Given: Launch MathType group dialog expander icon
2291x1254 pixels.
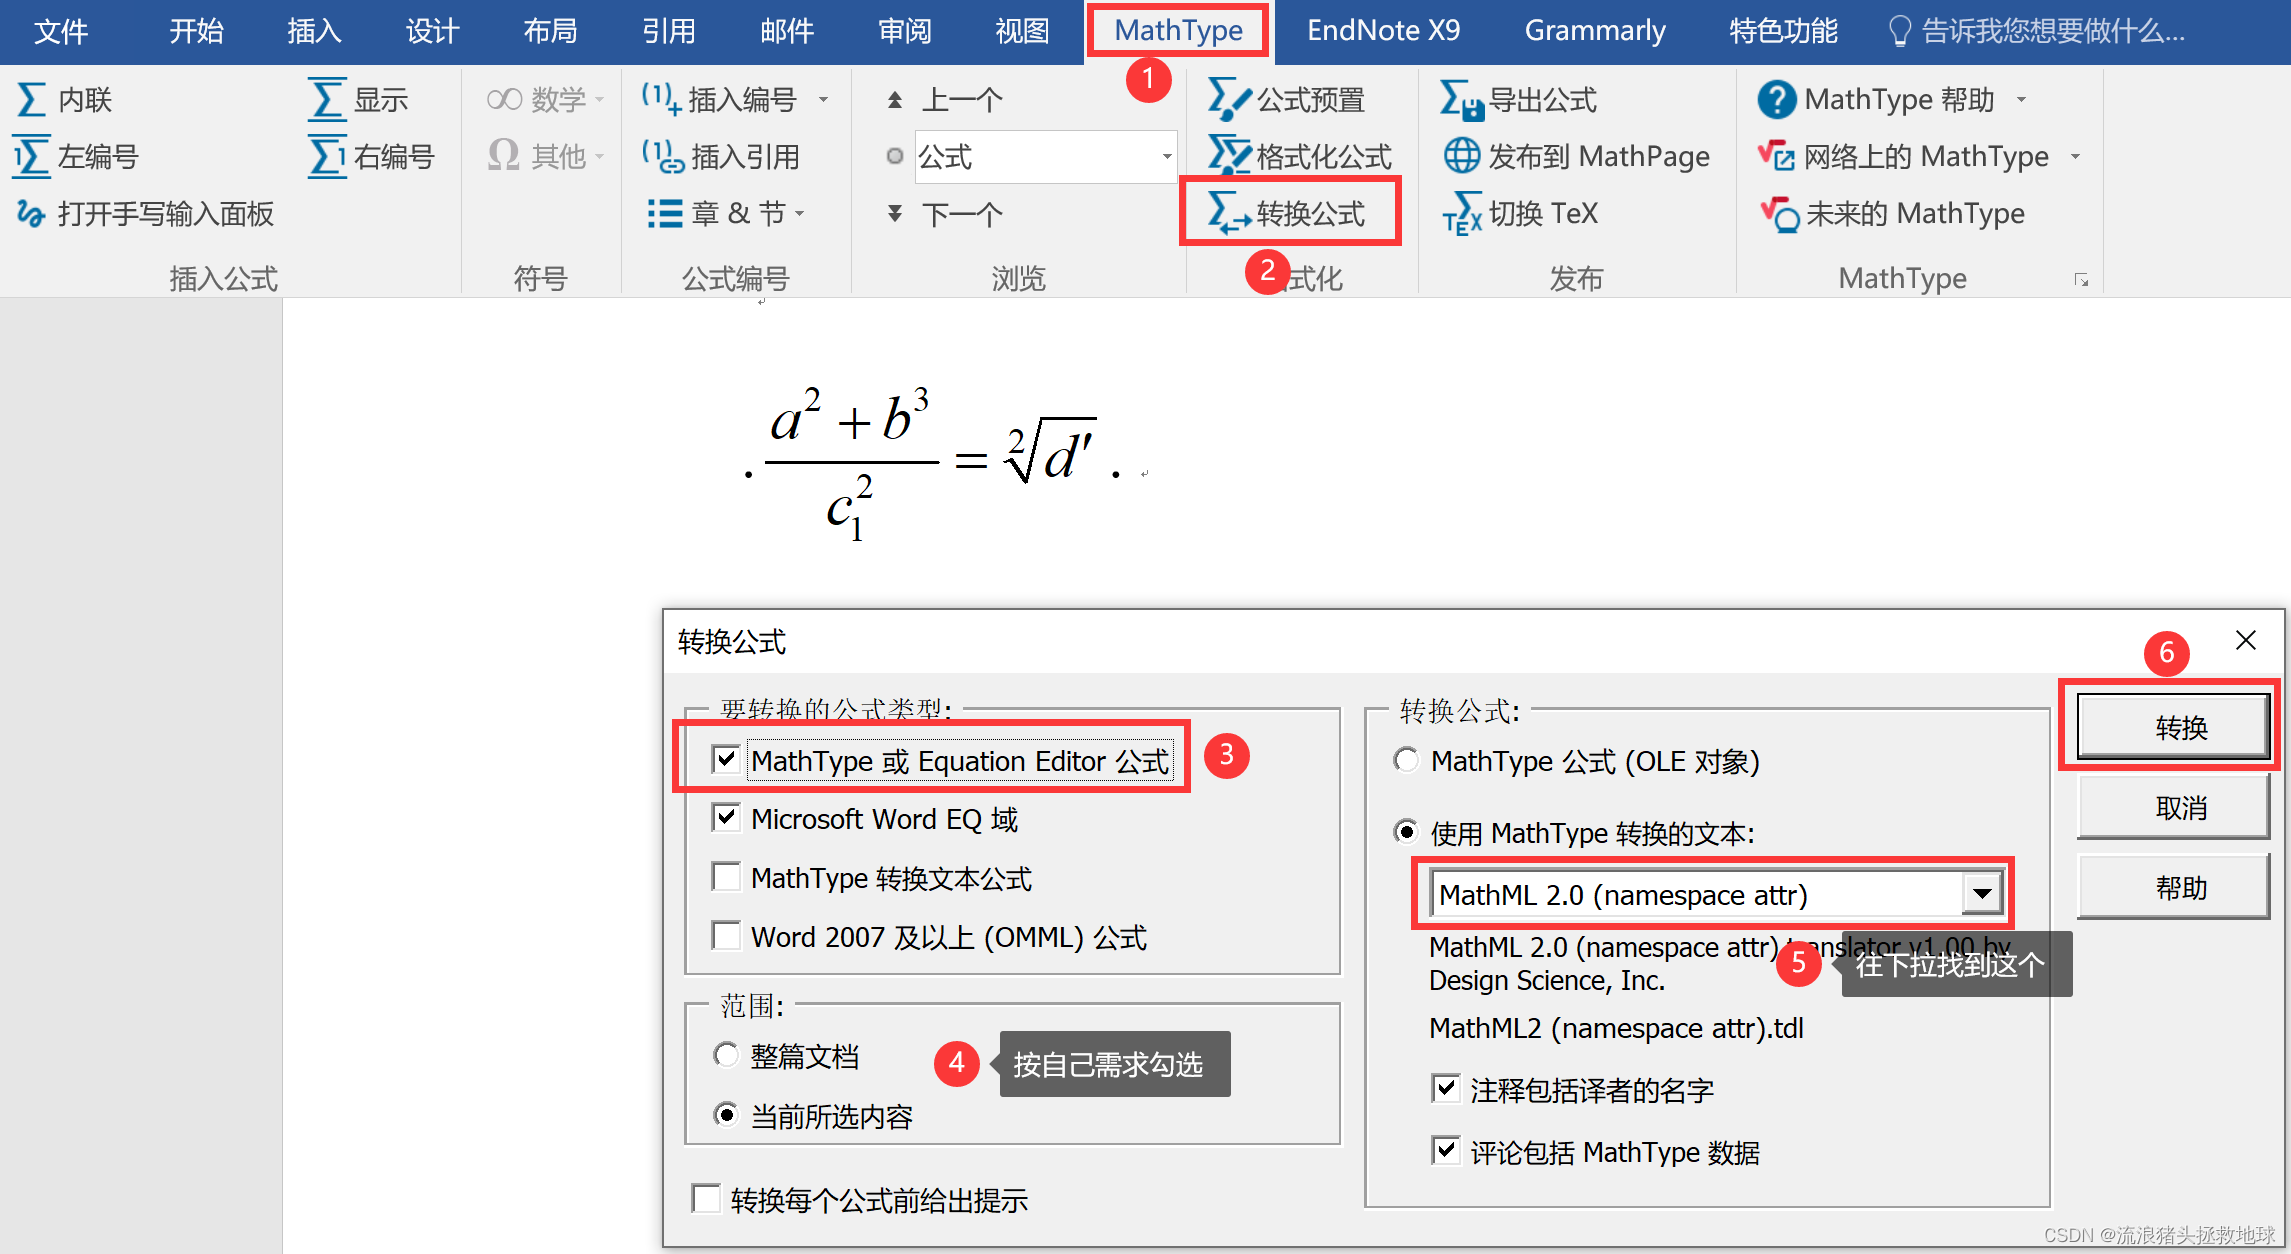Looking at the screenshot, I should (x=2081, y=280).
